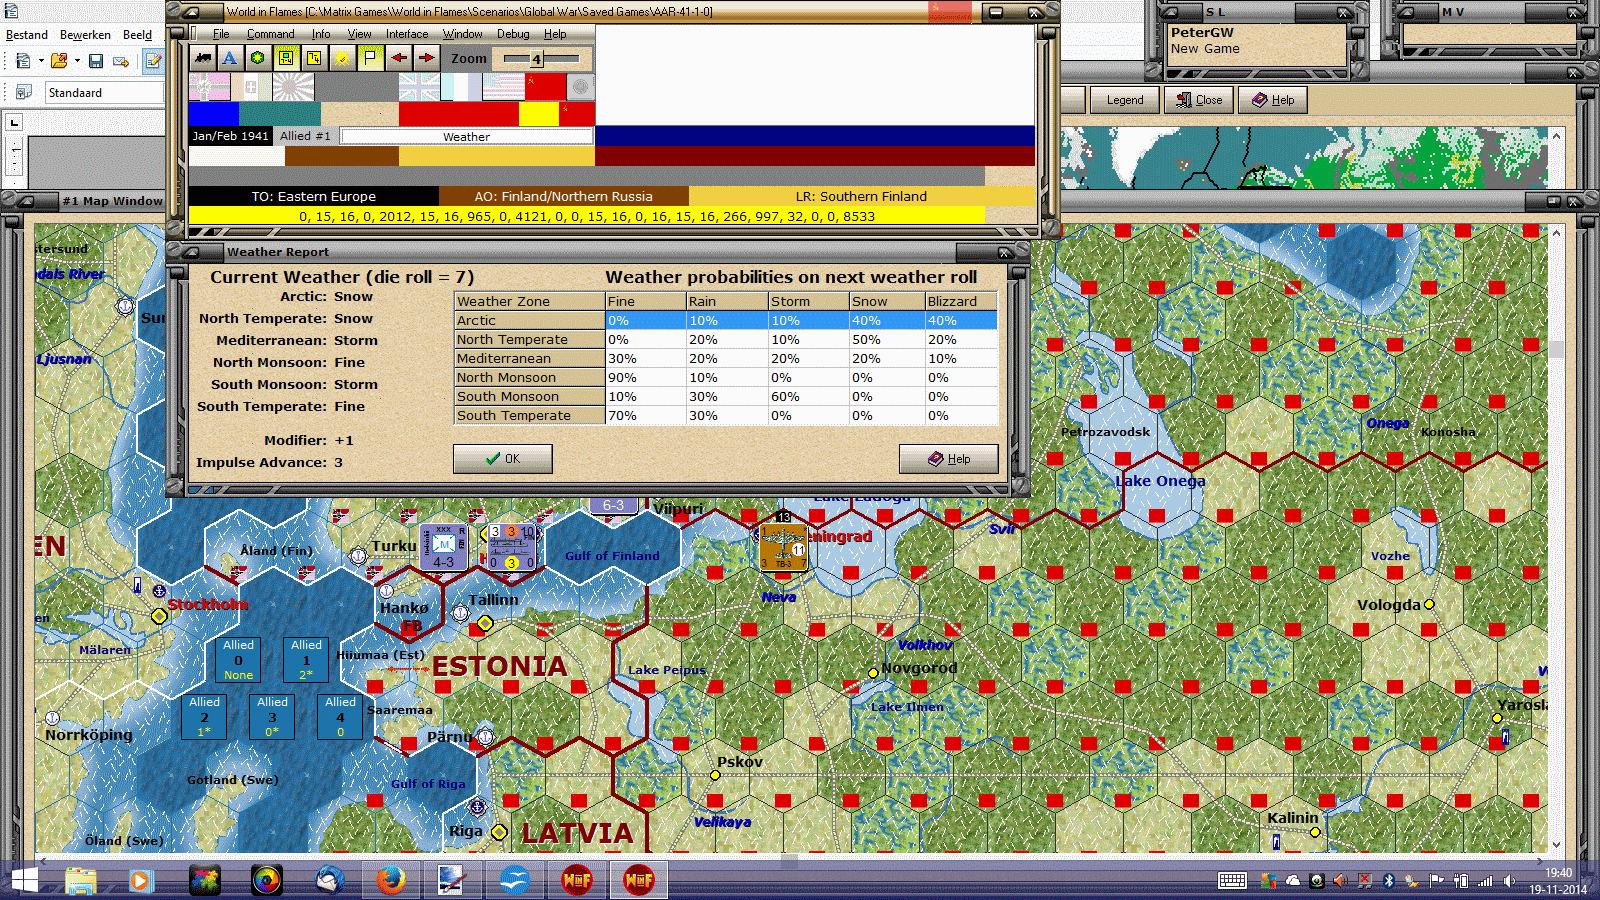Expand the open folder dropdown arrow
Viewport: 1600px width, 900px height.
pos(77,61)
